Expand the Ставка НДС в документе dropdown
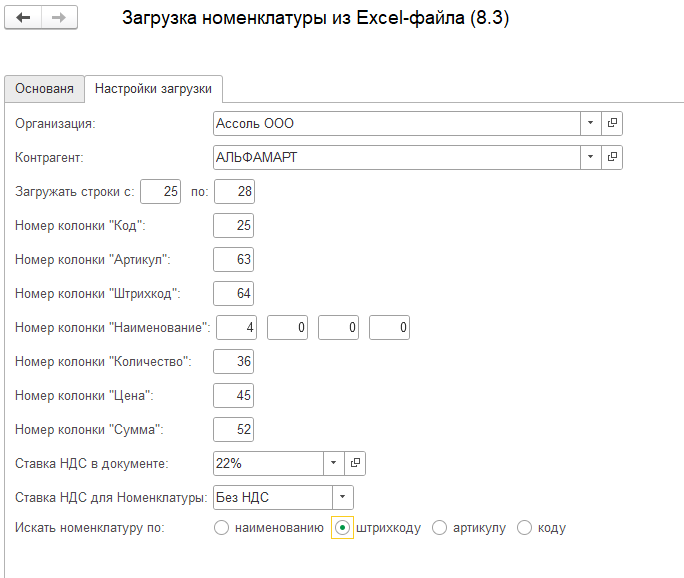684x578 pixels. [x=334, y=463]
